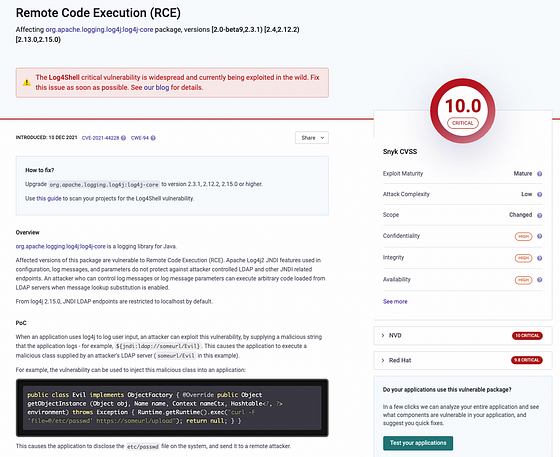
Task: Click the help icon for Integrity
Action: pyautogui.click(x=540, y=258)
